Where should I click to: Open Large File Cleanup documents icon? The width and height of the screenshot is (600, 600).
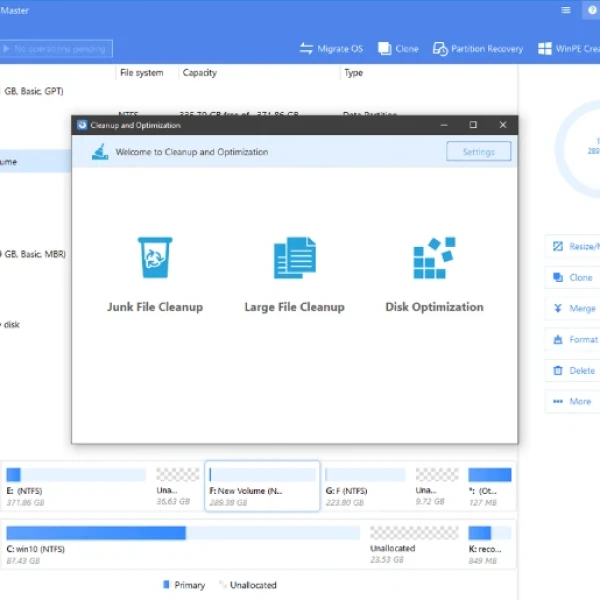click(x=295, y=258)
